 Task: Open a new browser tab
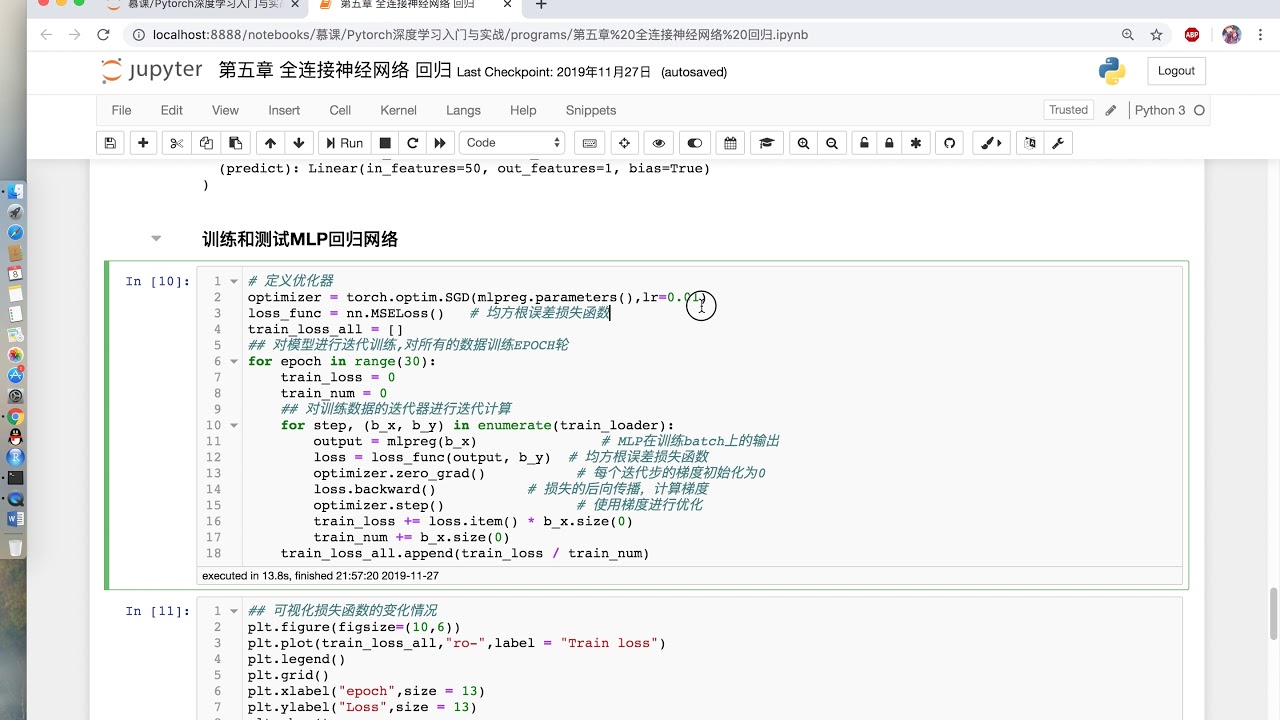(541, 5)
